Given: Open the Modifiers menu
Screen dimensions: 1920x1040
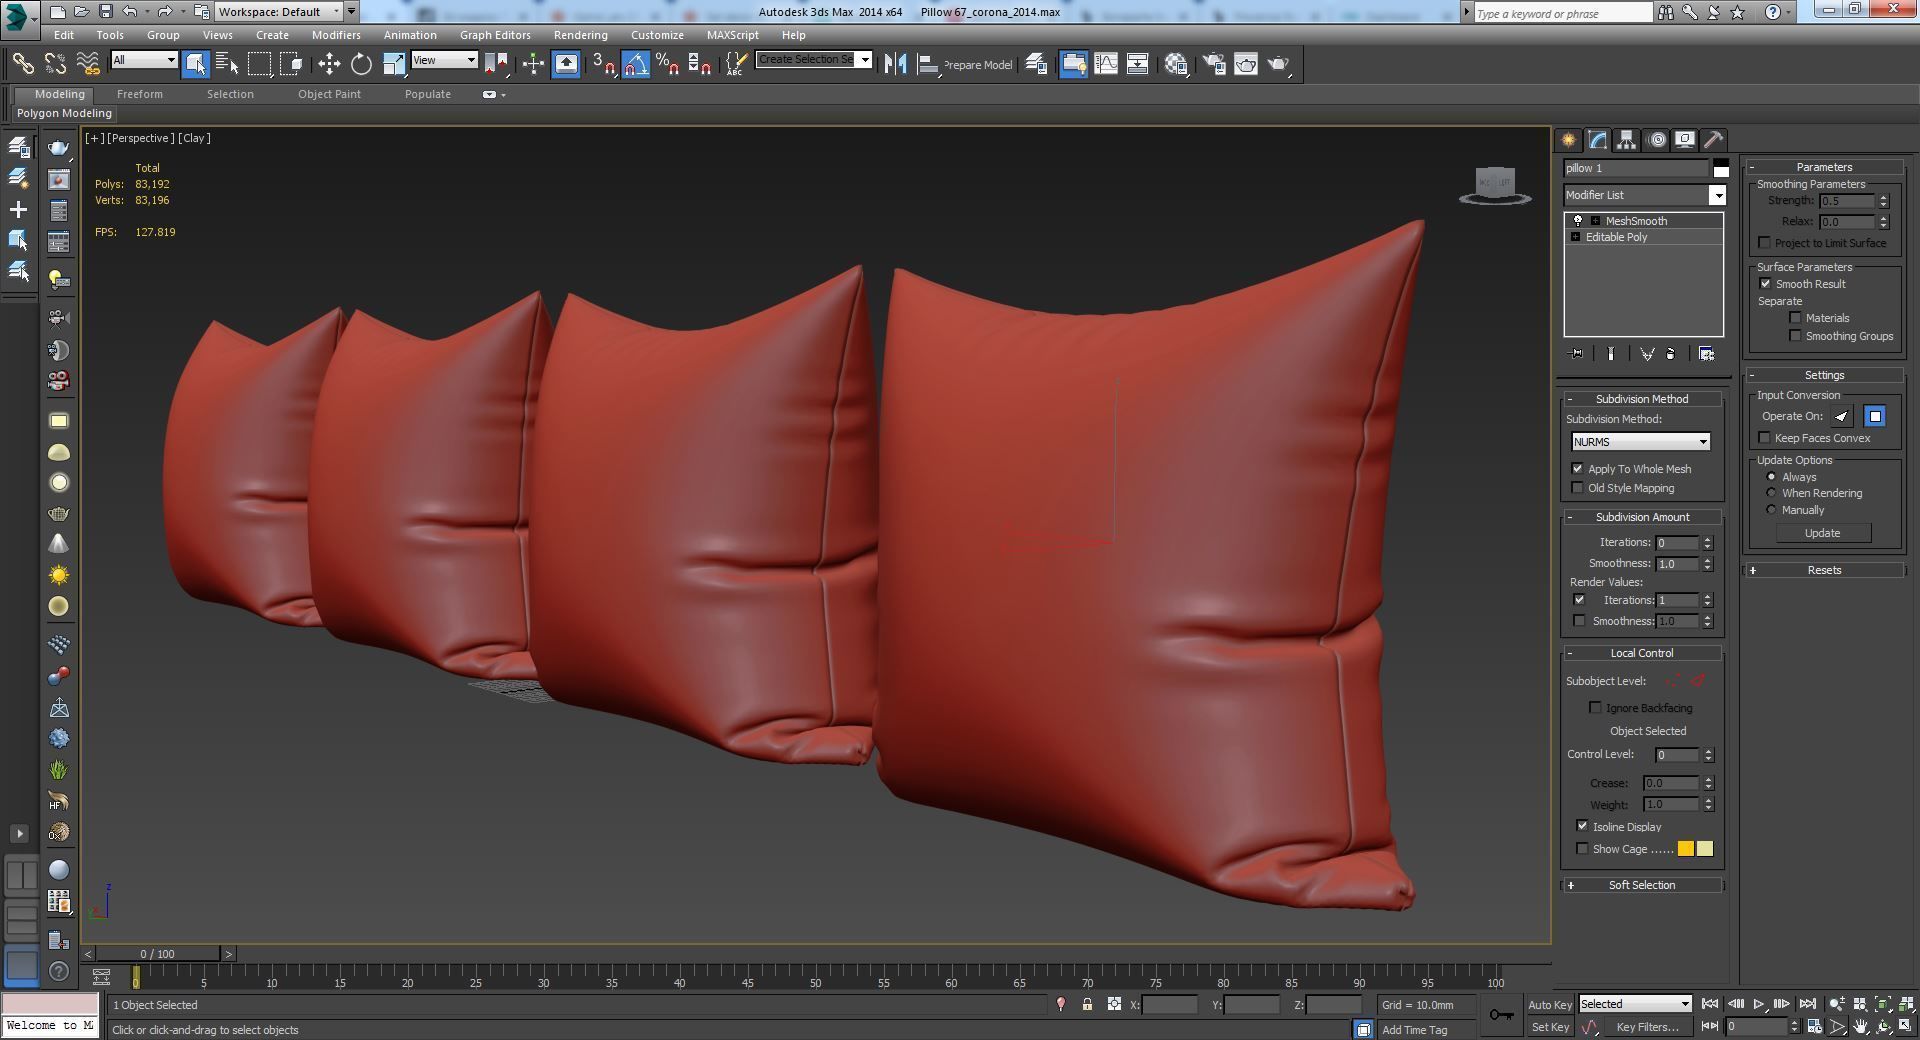Looking at the screenshot, I should 336,35.
